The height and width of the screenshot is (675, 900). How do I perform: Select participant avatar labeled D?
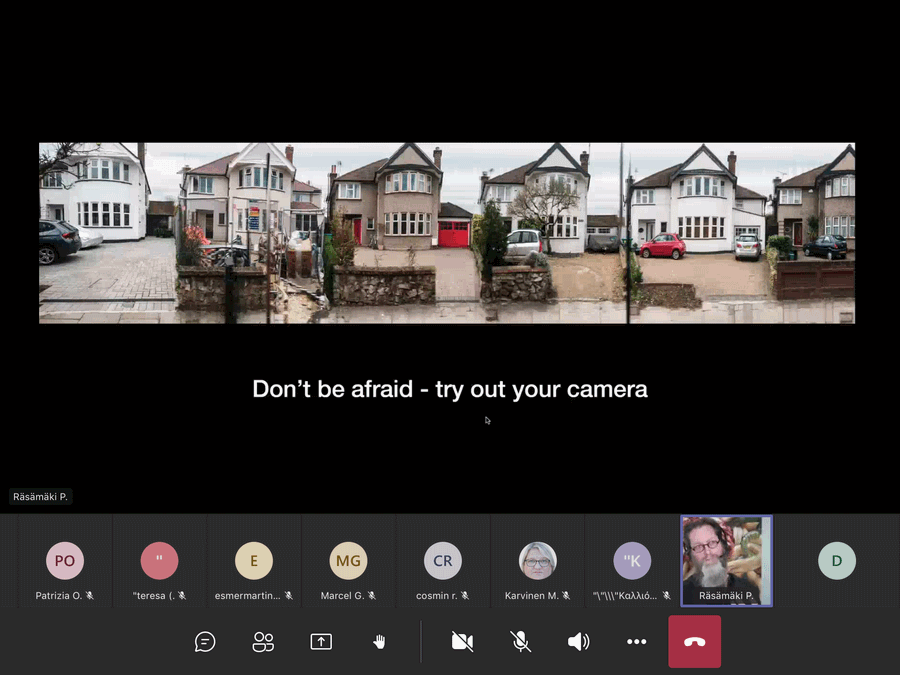(x=837, y=561)
